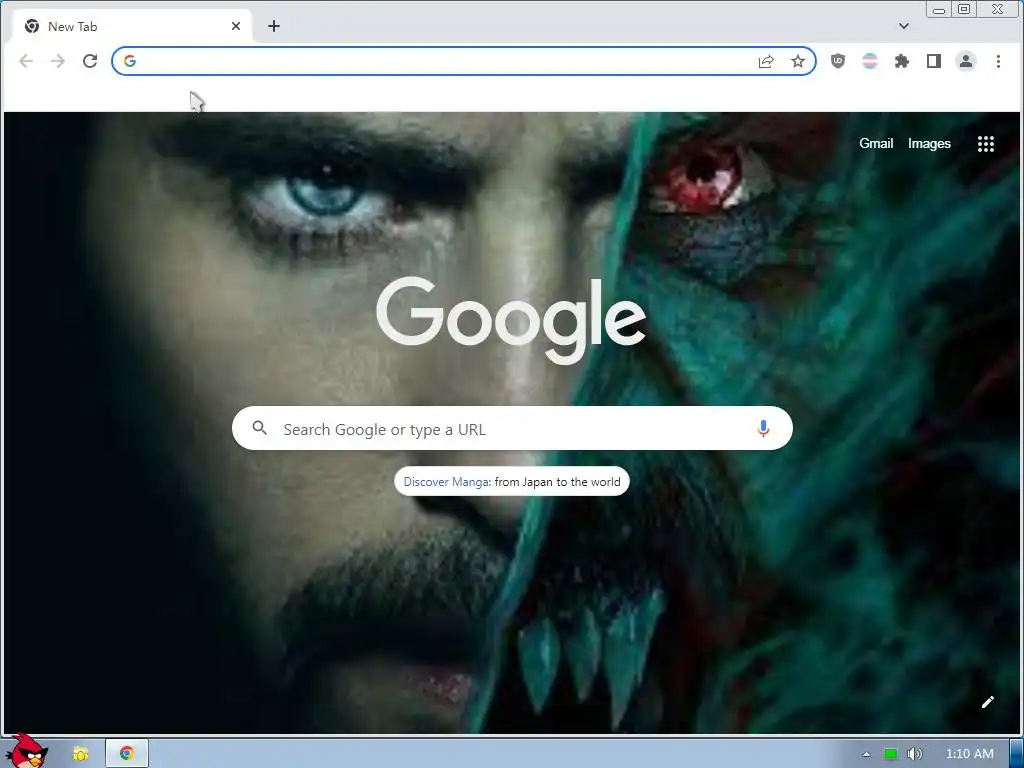
Task: Bookmark this tab with the star icon
Action: pos(798,61)
